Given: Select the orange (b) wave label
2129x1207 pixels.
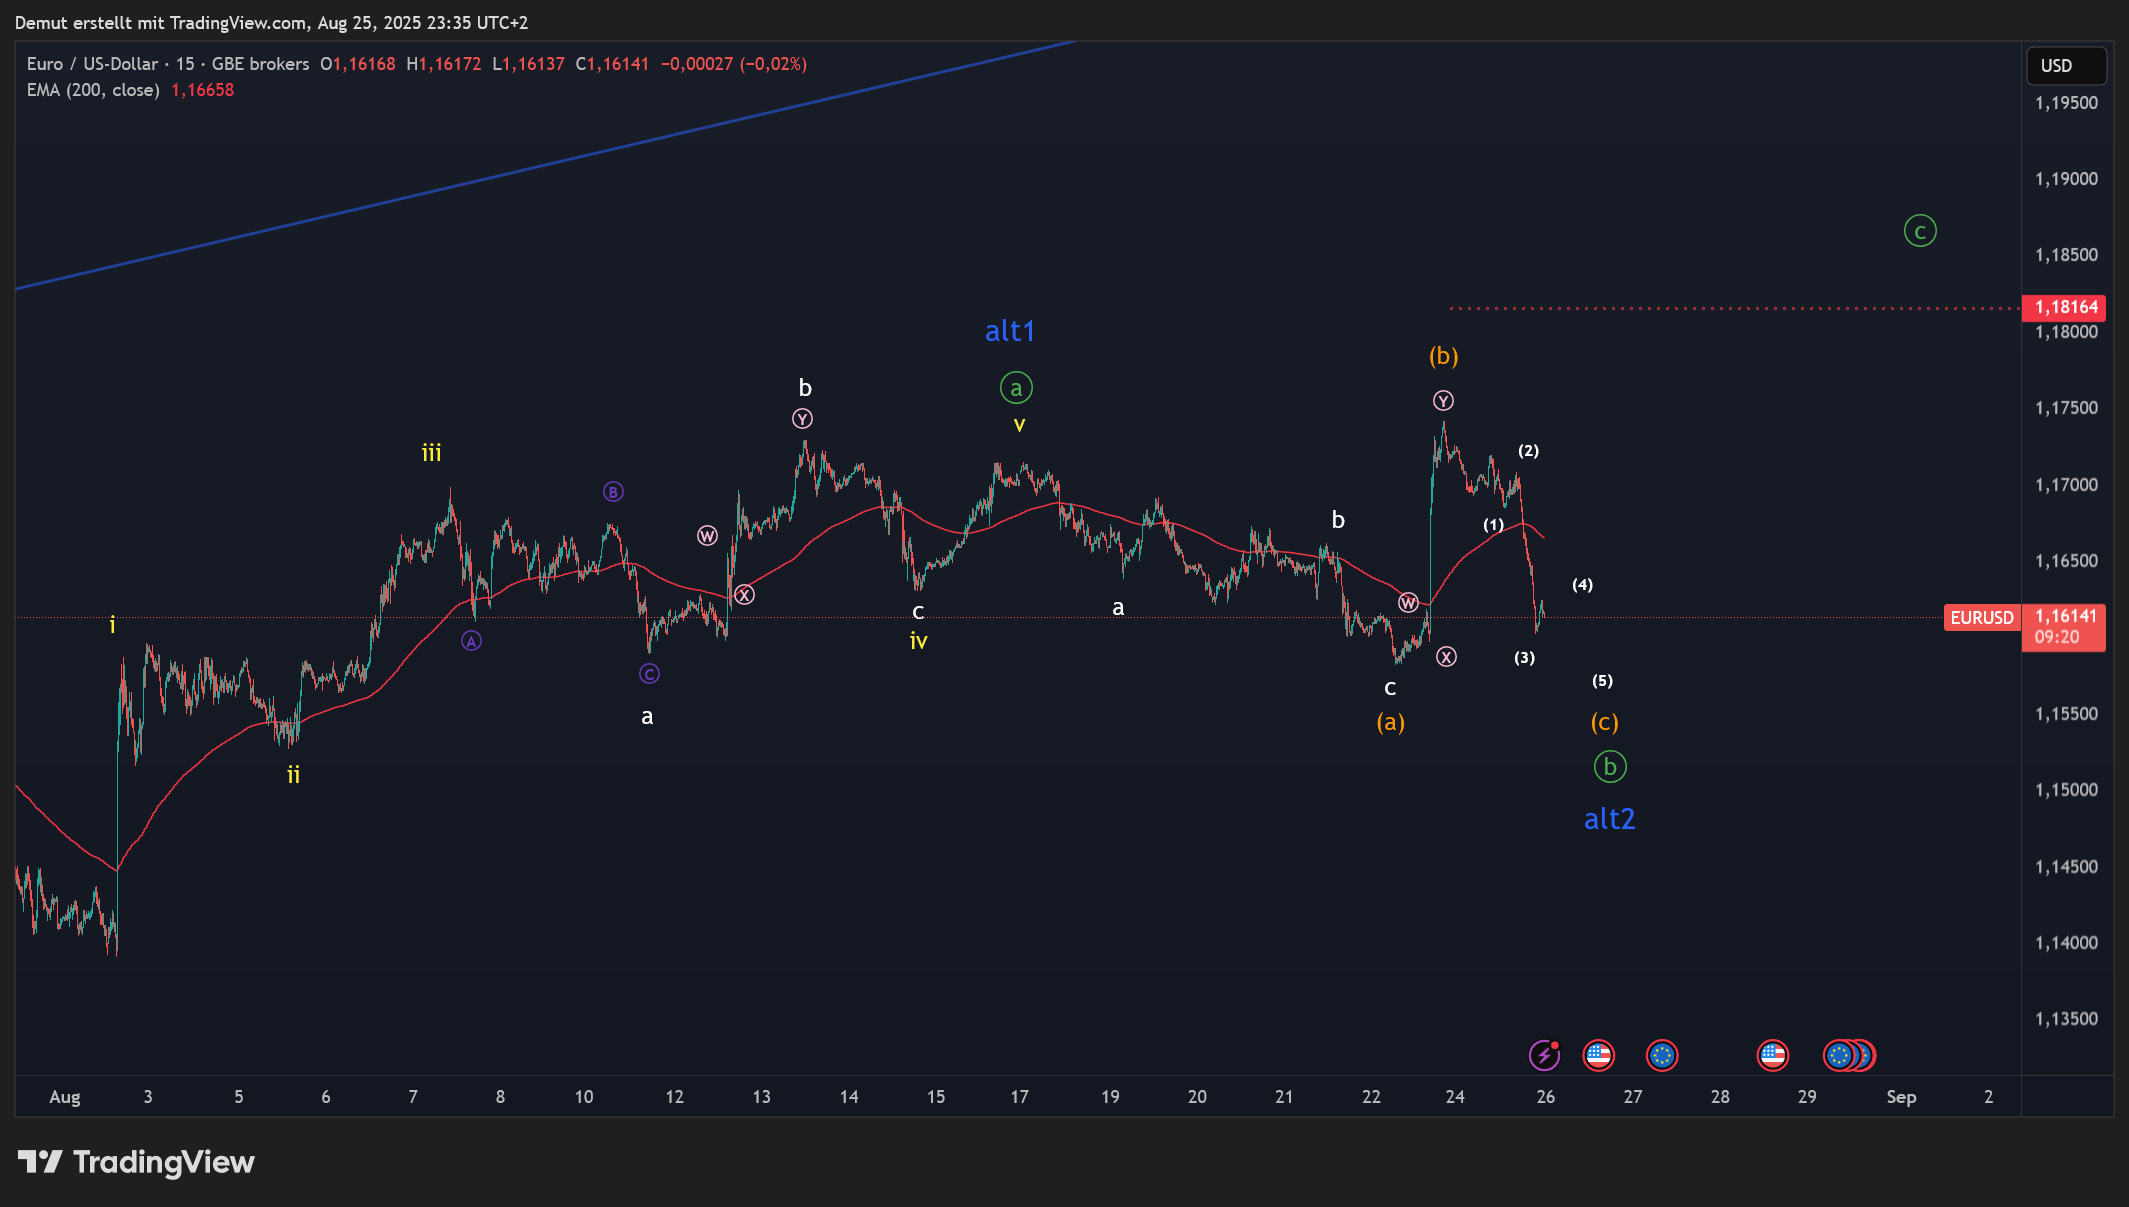Looking at the screenshot, I should point(1443,356).
